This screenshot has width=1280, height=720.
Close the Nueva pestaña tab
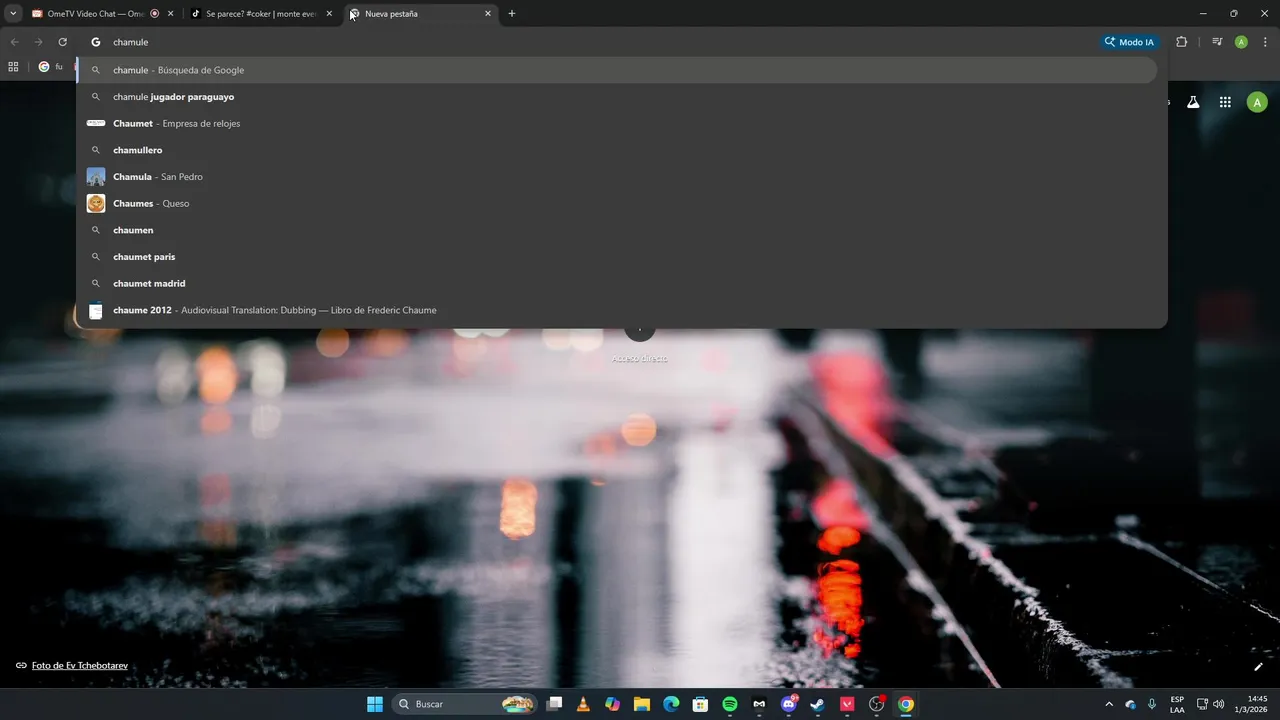(488, 14)
